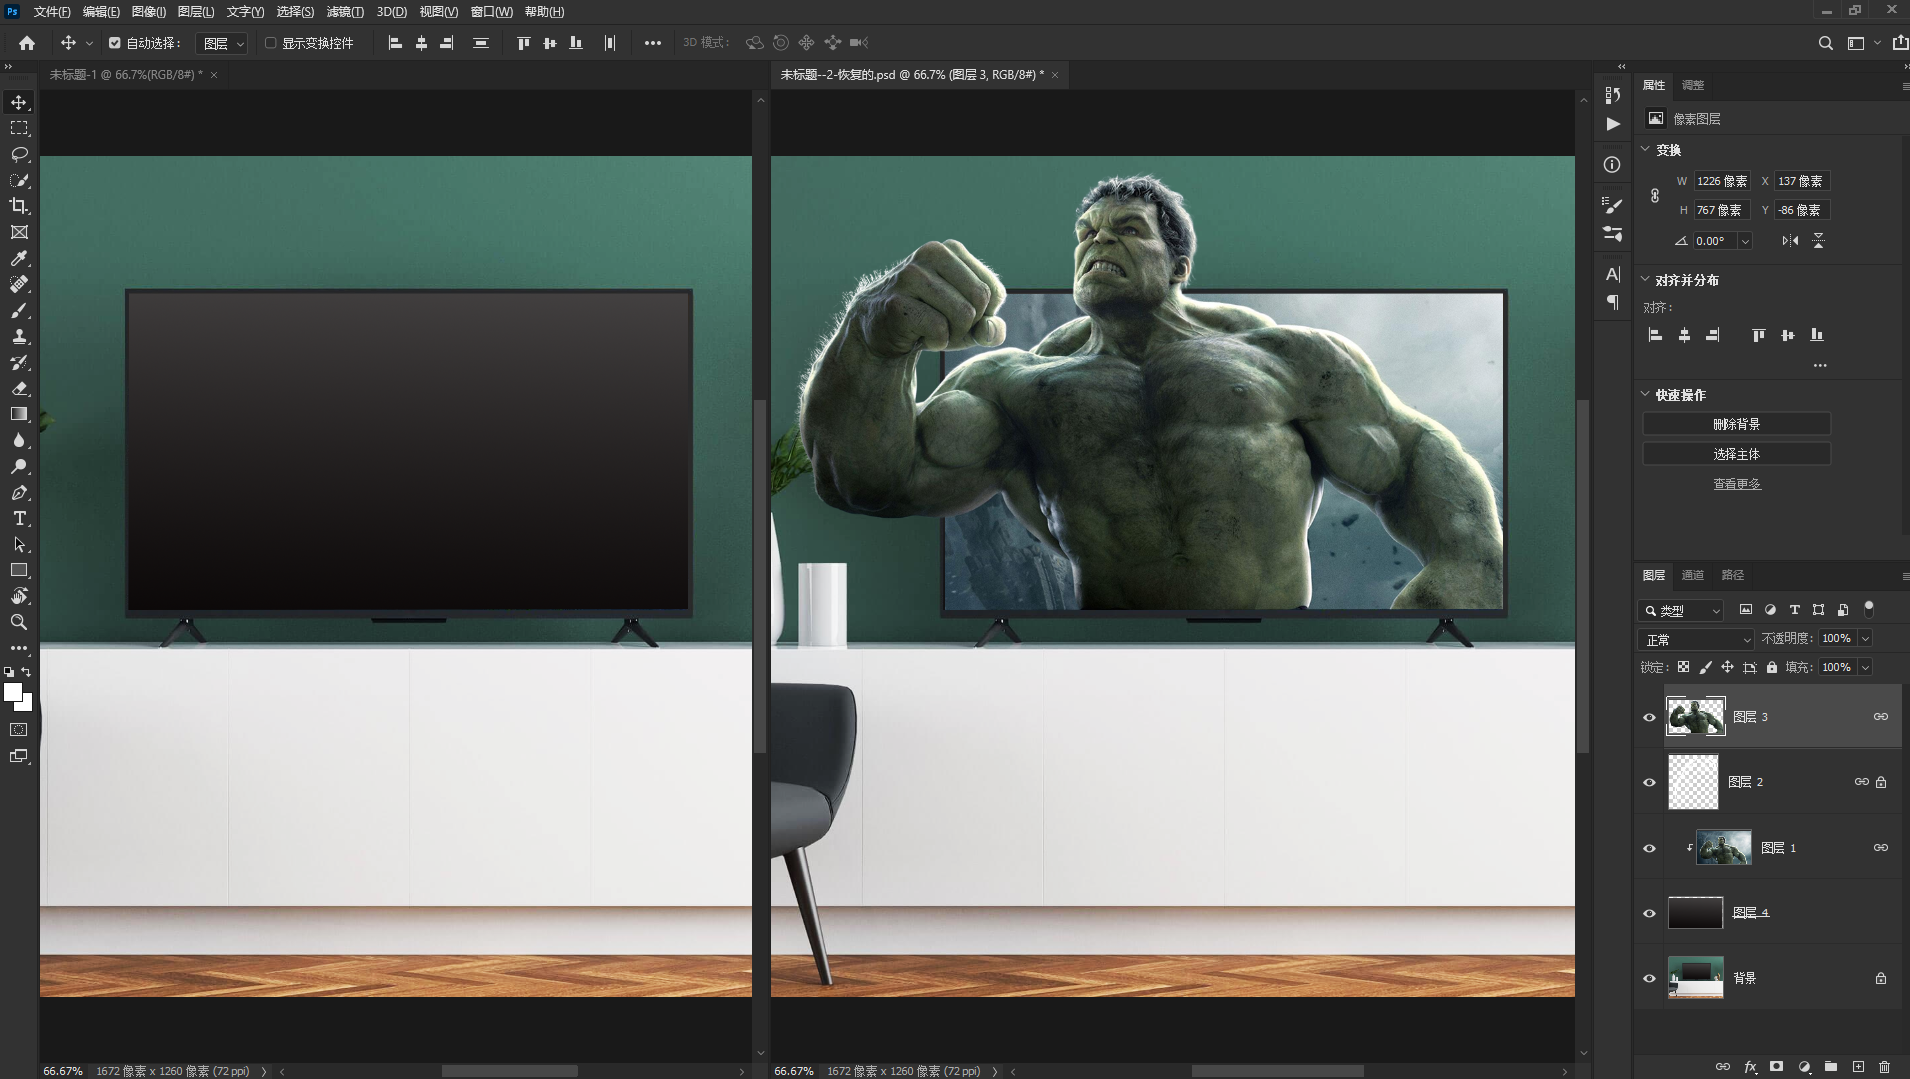Open opacity 不透明度 dropdown arrow
The image size is (1910, 1079).
pos(1865,638)
